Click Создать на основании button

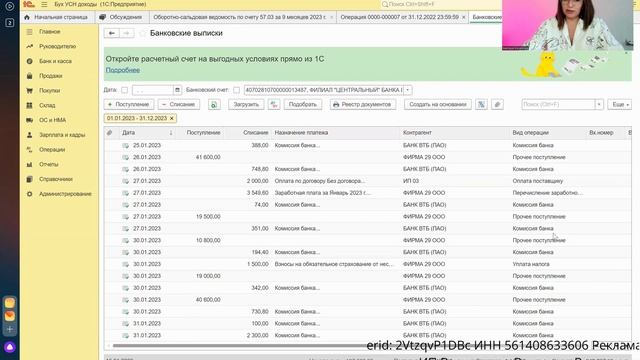pyautogui.click(x=438, y=104)
